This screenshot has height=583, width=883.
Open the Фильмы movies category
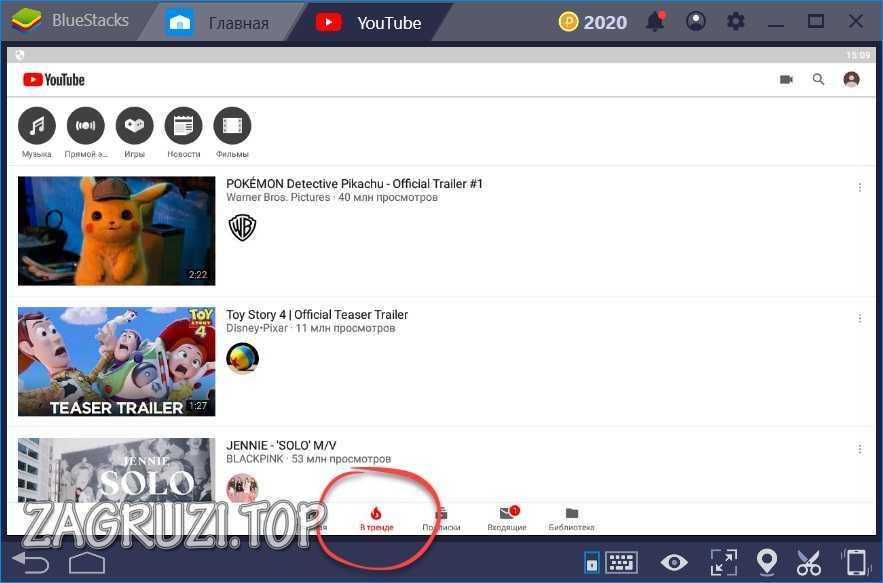(233, 126)
